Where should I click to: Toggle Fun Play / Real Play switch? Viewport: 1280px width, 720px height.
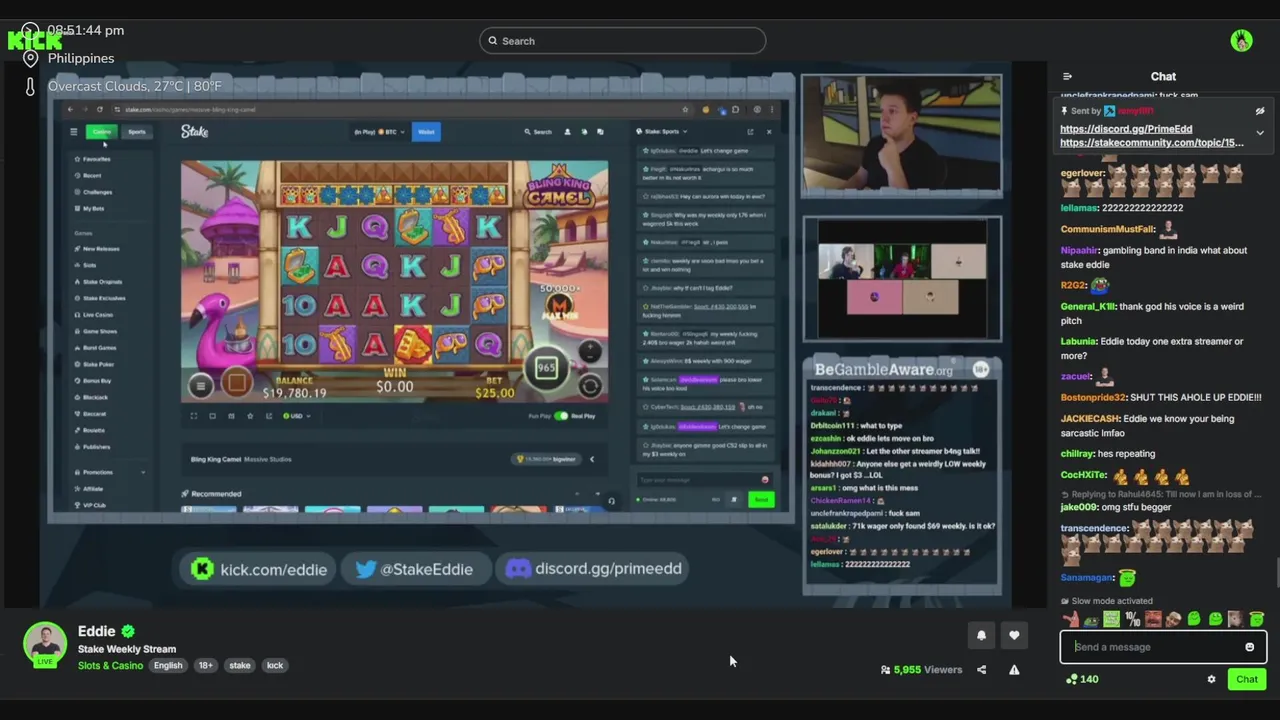pos(561,416)
